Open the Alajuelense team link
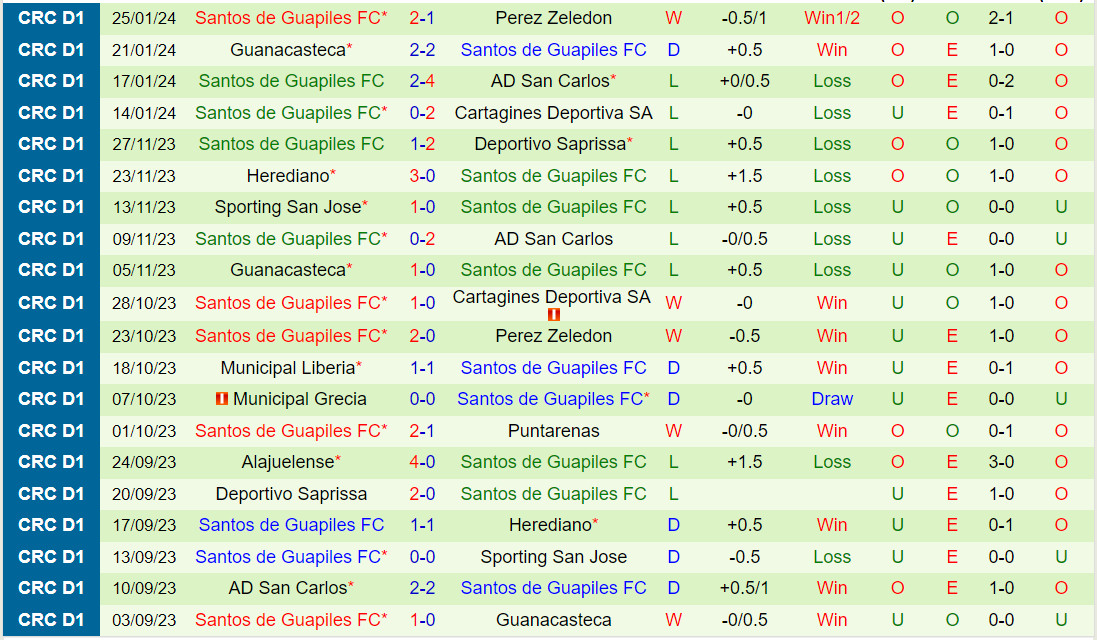This screenshot has width=1097, height=640. (288, 462)
